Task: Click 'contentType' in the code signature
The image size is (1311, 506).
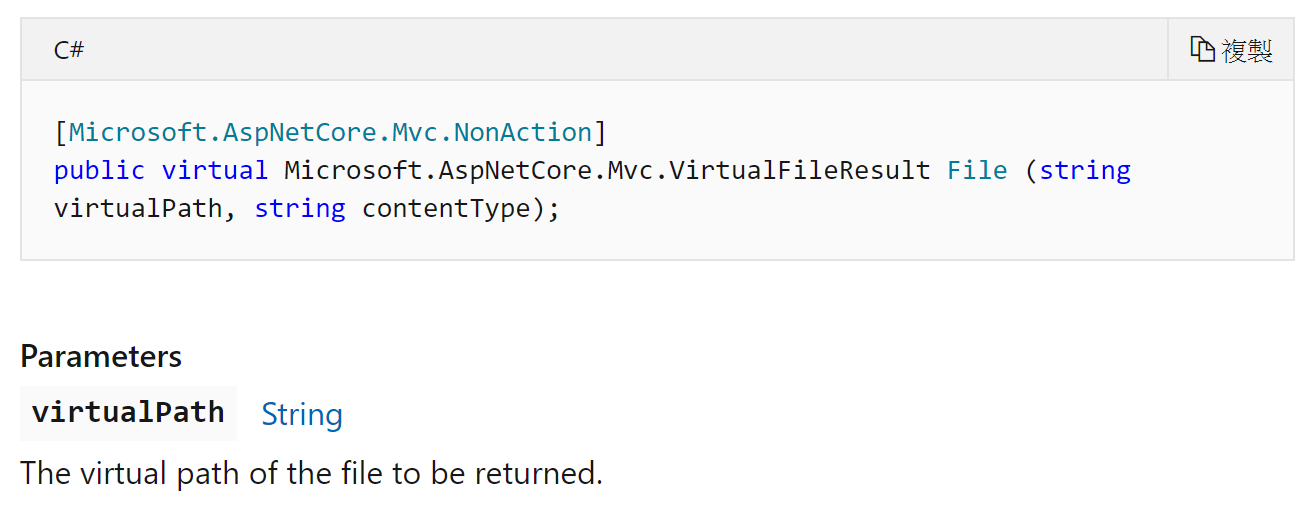Action: [x=446, y=209]
